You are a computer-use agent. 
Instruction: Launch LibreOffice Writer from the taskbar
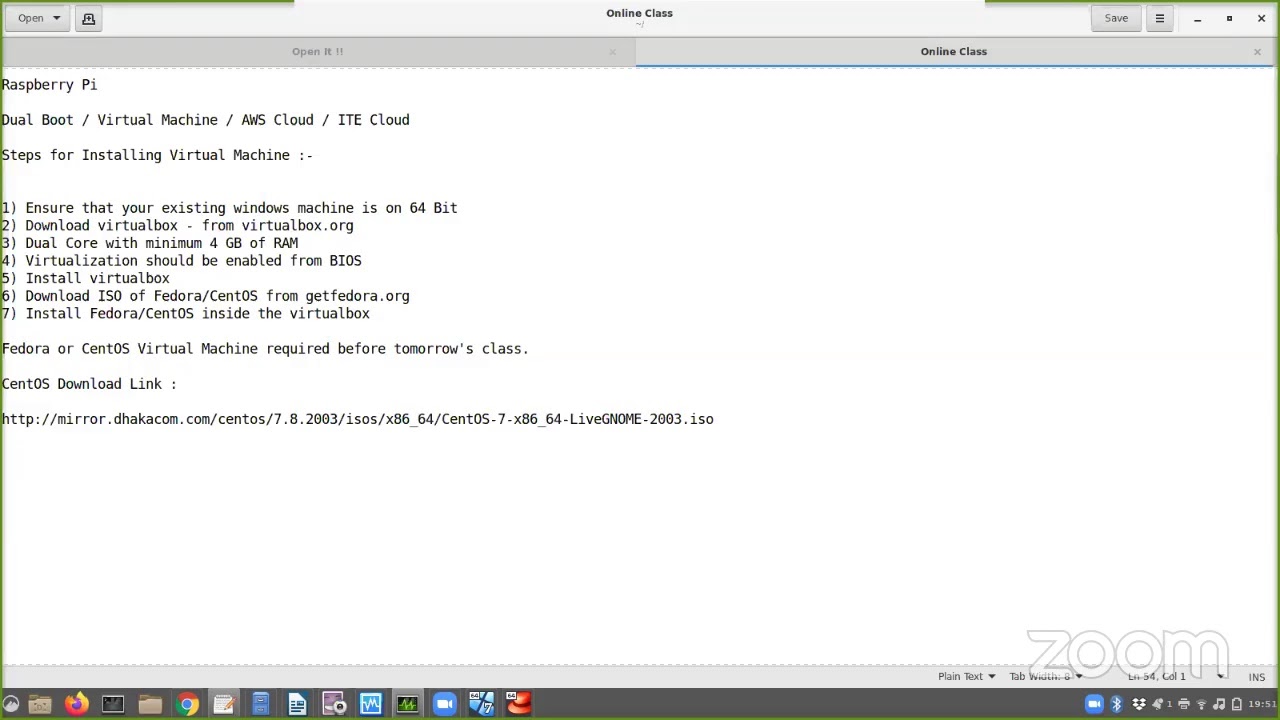(x=297, y=704)
